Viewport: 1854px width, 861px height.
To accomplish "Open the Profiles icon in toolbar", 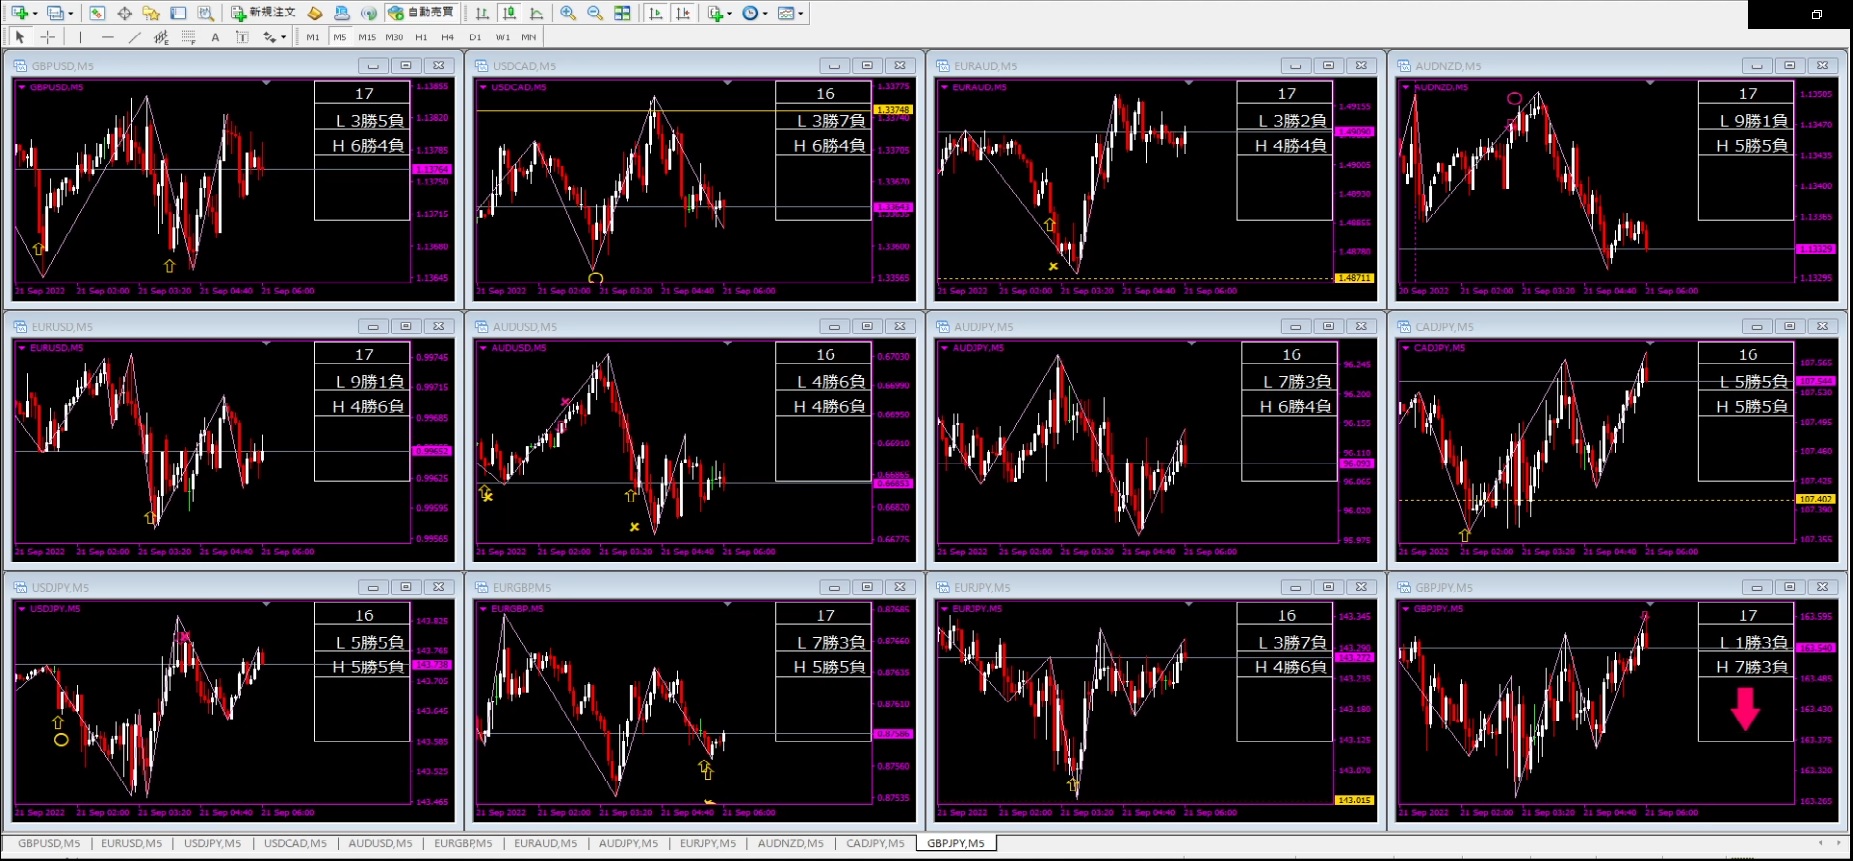I will [x=55, y=13].
